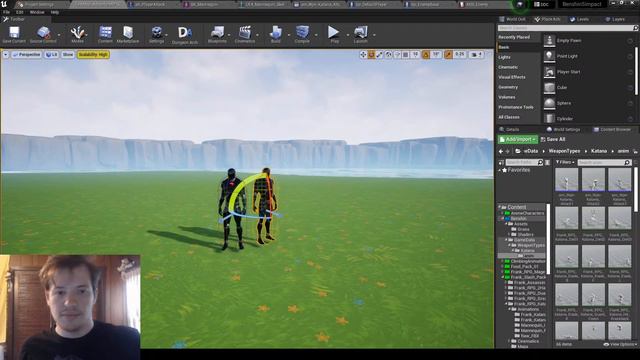Collapse the Favorites section
Screen dimensions: 640x360
pos(500,170)
